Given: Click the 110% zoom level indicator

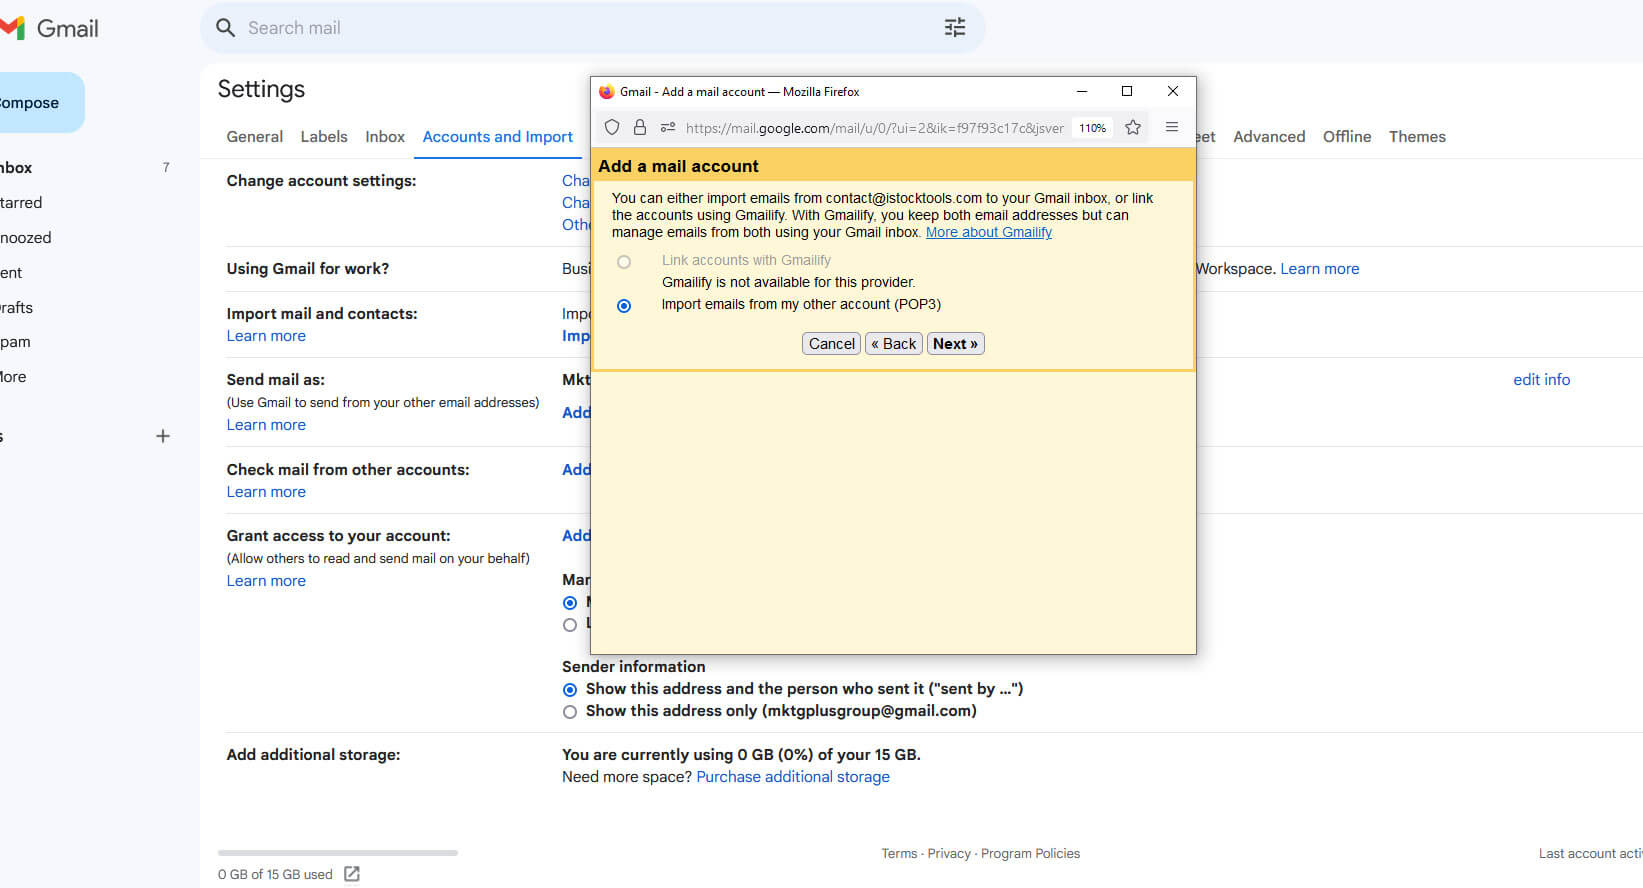Looking at the screenshot, I should click(1092, 128).
